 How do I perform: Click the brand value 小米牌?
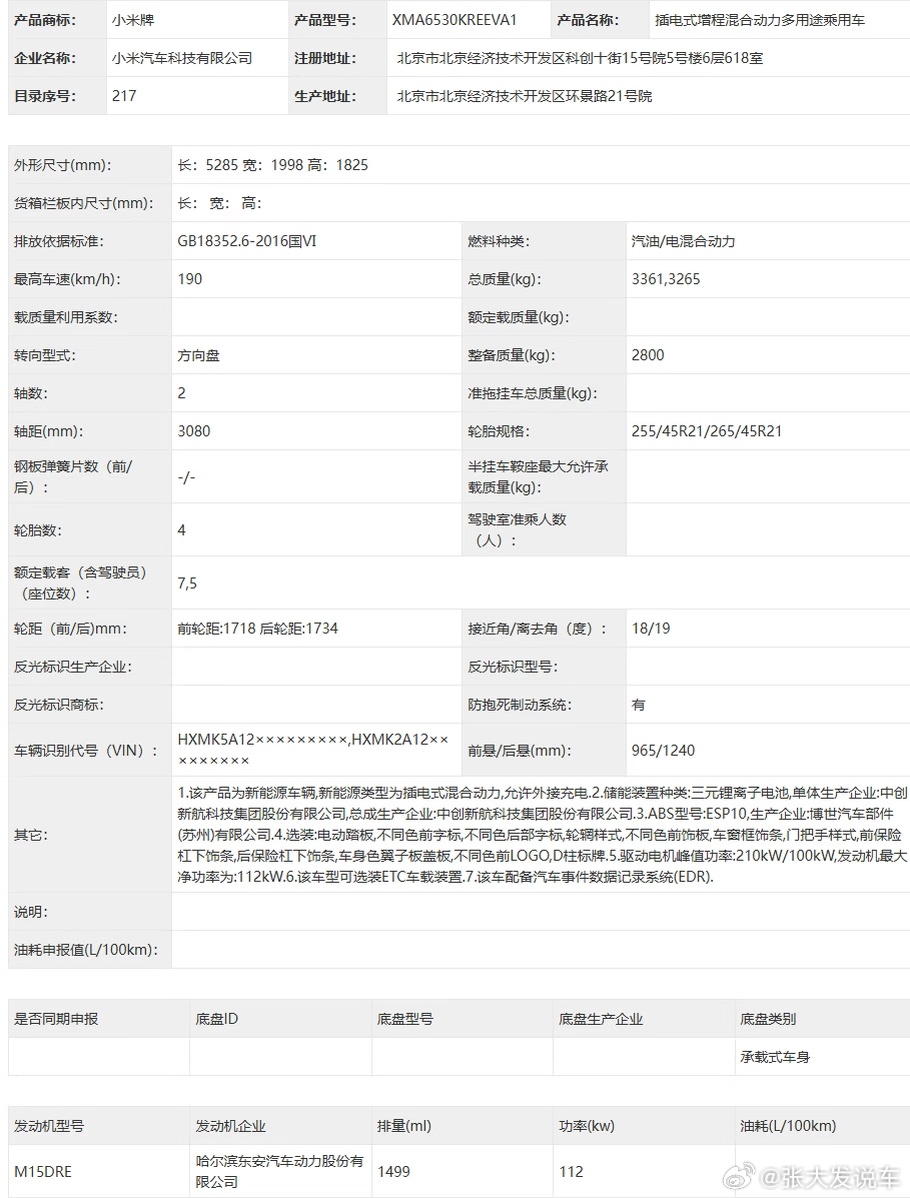coord(133,20)
